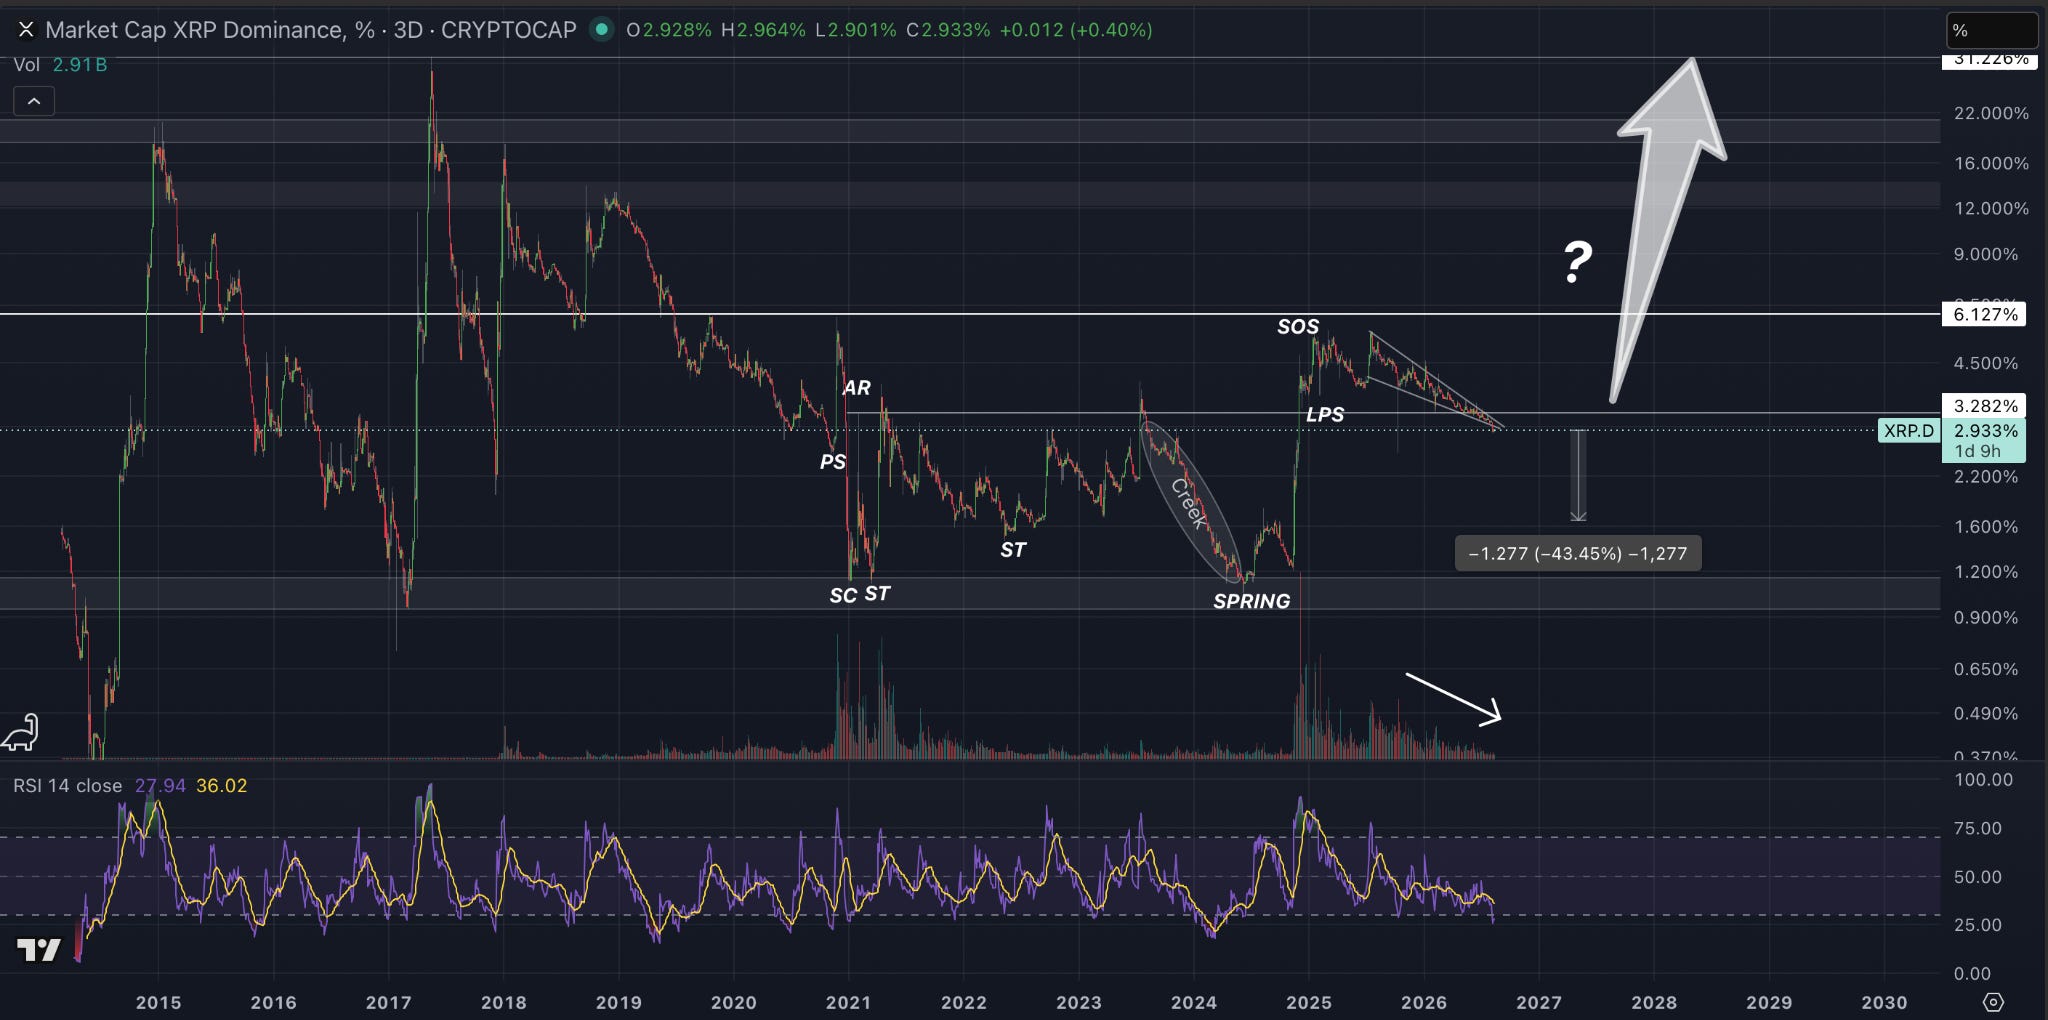Select the Vol 2.91B volume indicator label
This screenshot has height=1020, width=2048.
[60, 65]
